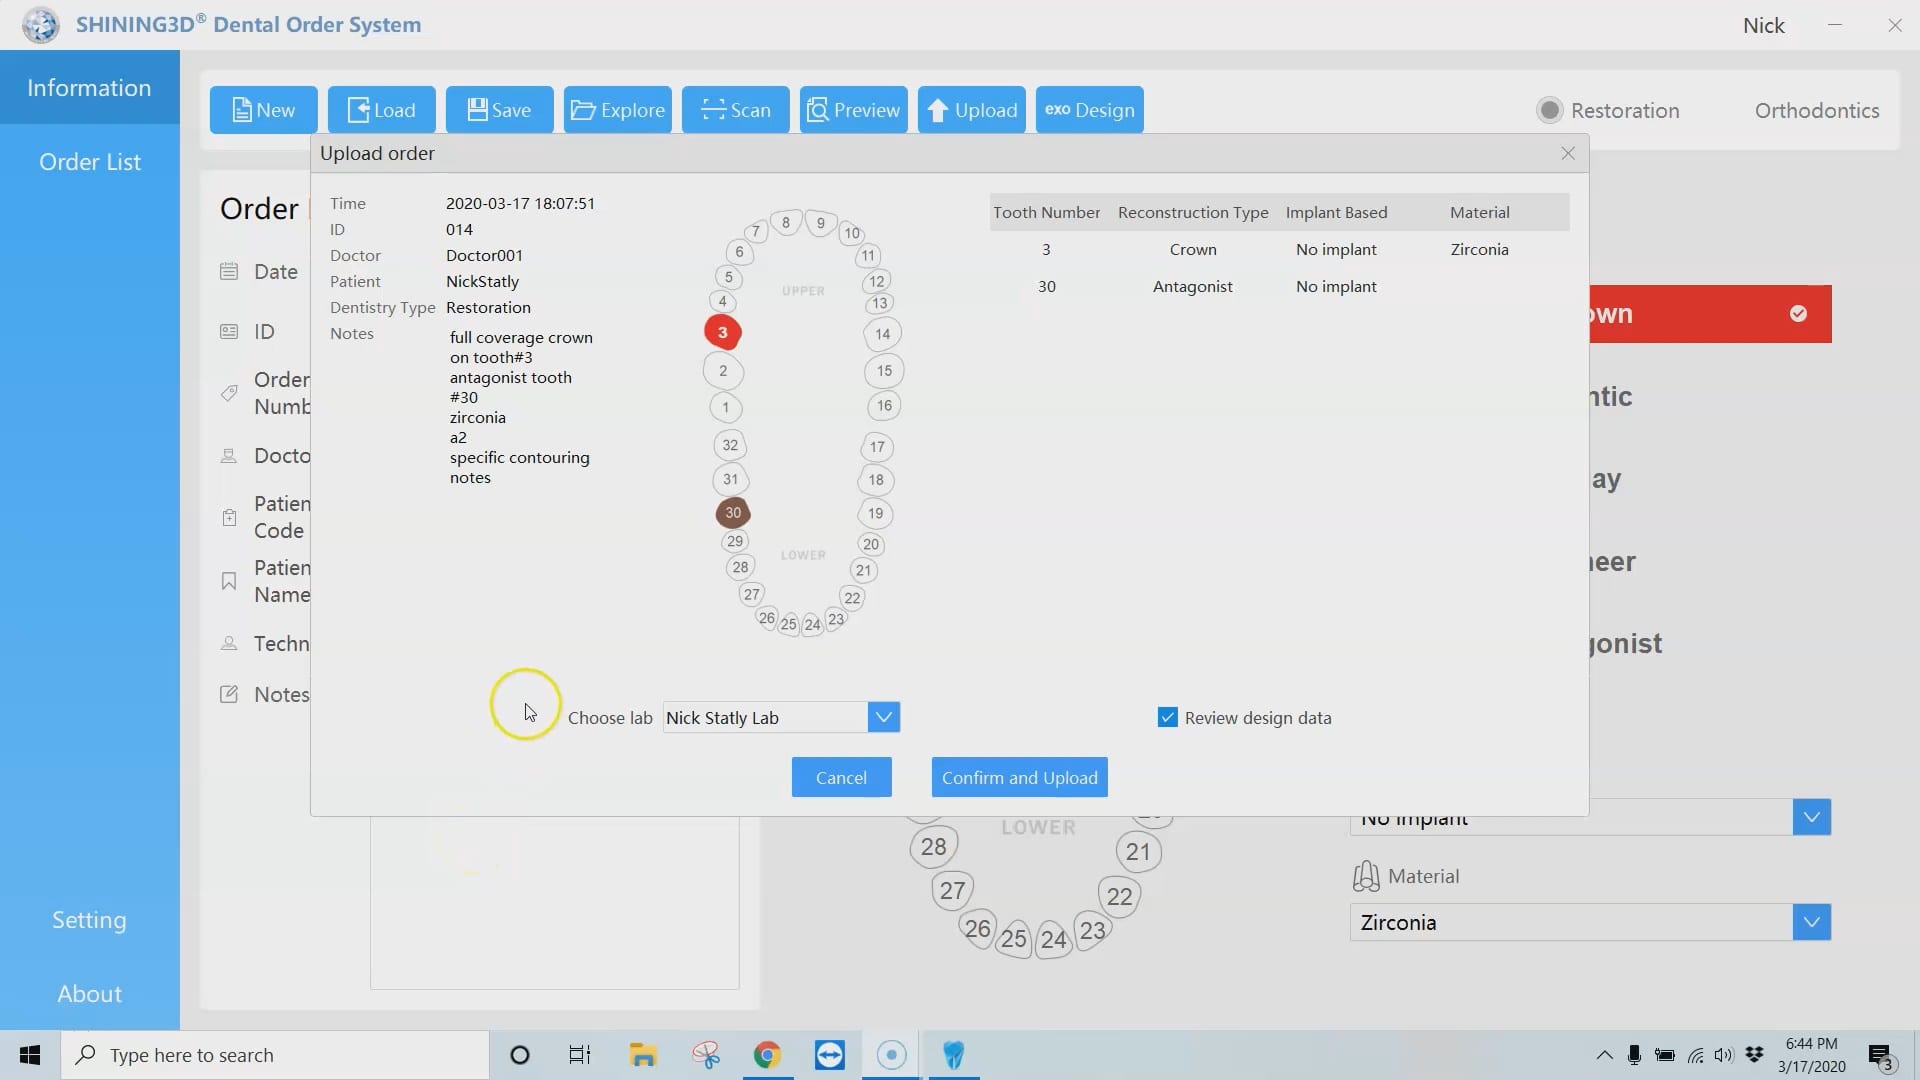
Task: Cancel the Upload order dialog
Action: tap(841, 777)
